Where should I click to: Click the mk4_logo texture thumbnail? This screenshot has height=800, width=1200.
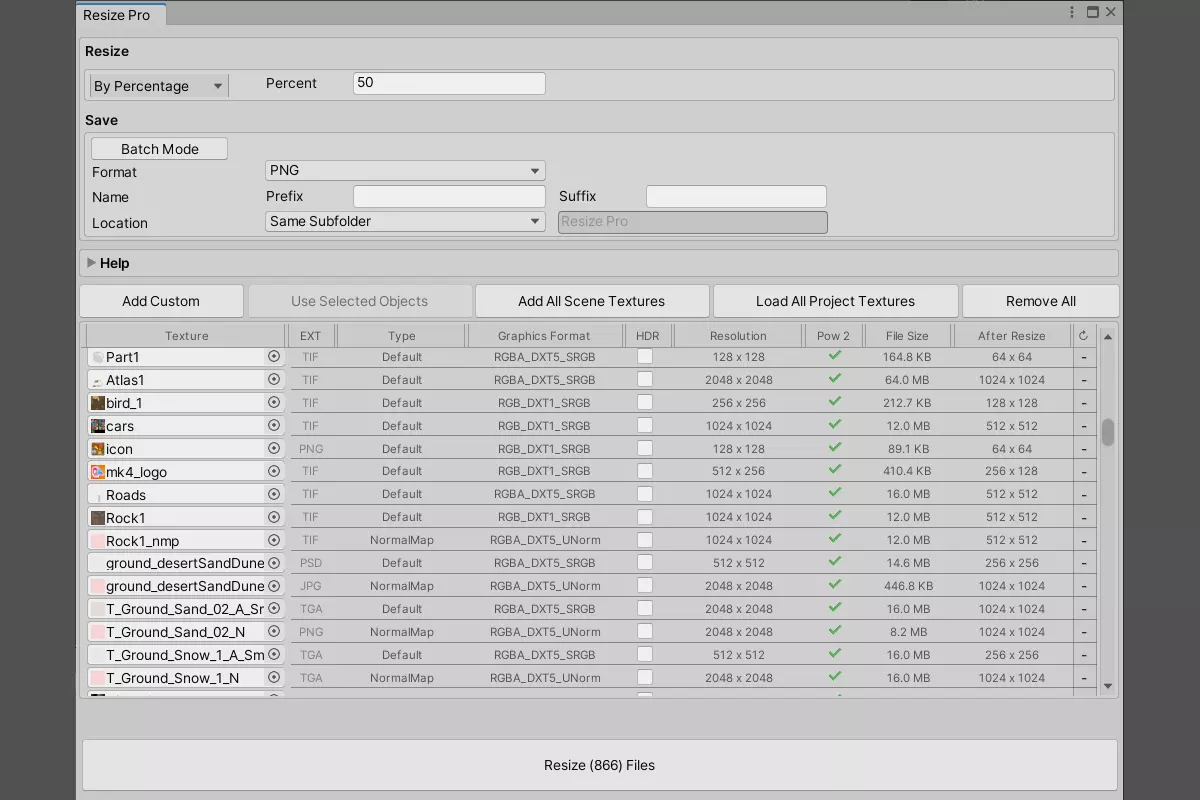click(97, 472)
